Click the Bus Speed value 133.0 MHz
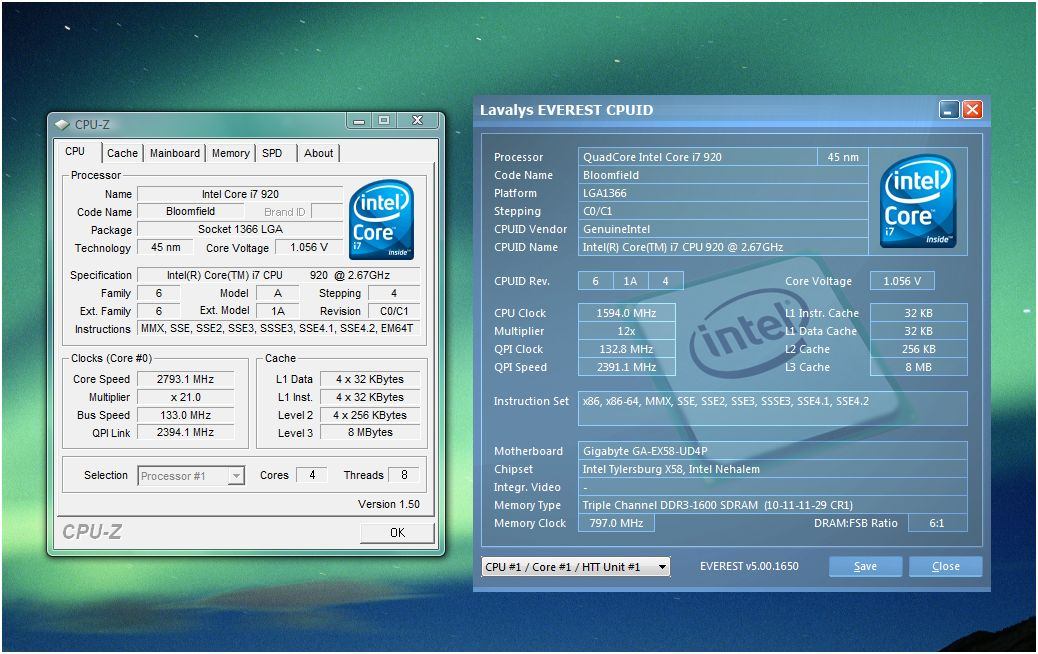1038x654 pixels. (x=185, y=415)
